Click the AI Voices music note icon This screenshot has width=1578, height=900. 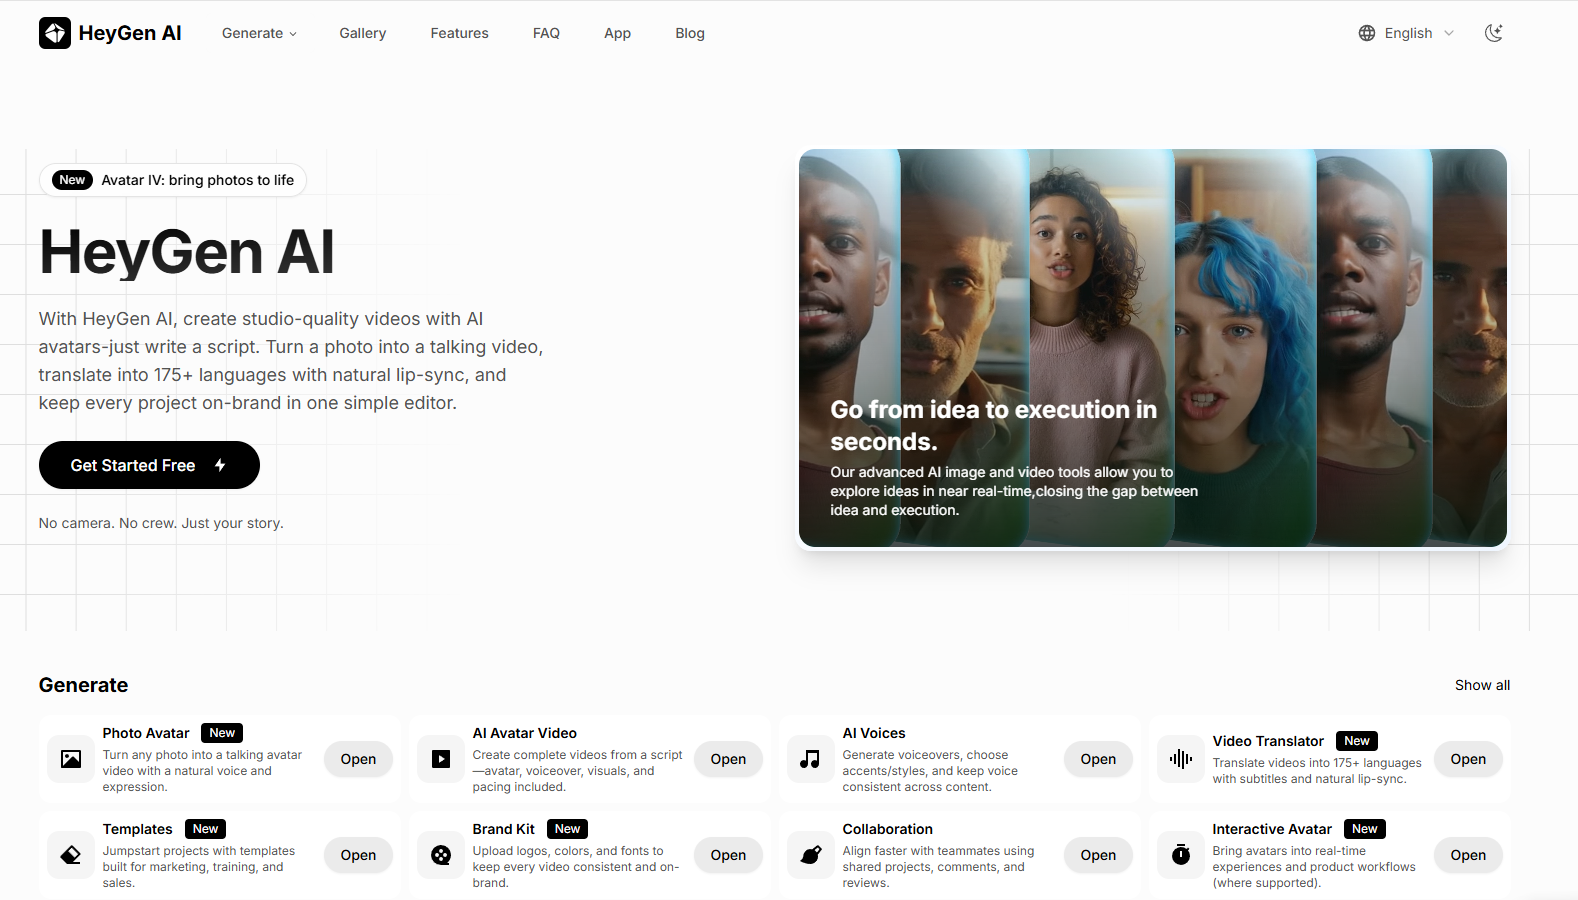point(811,759)
